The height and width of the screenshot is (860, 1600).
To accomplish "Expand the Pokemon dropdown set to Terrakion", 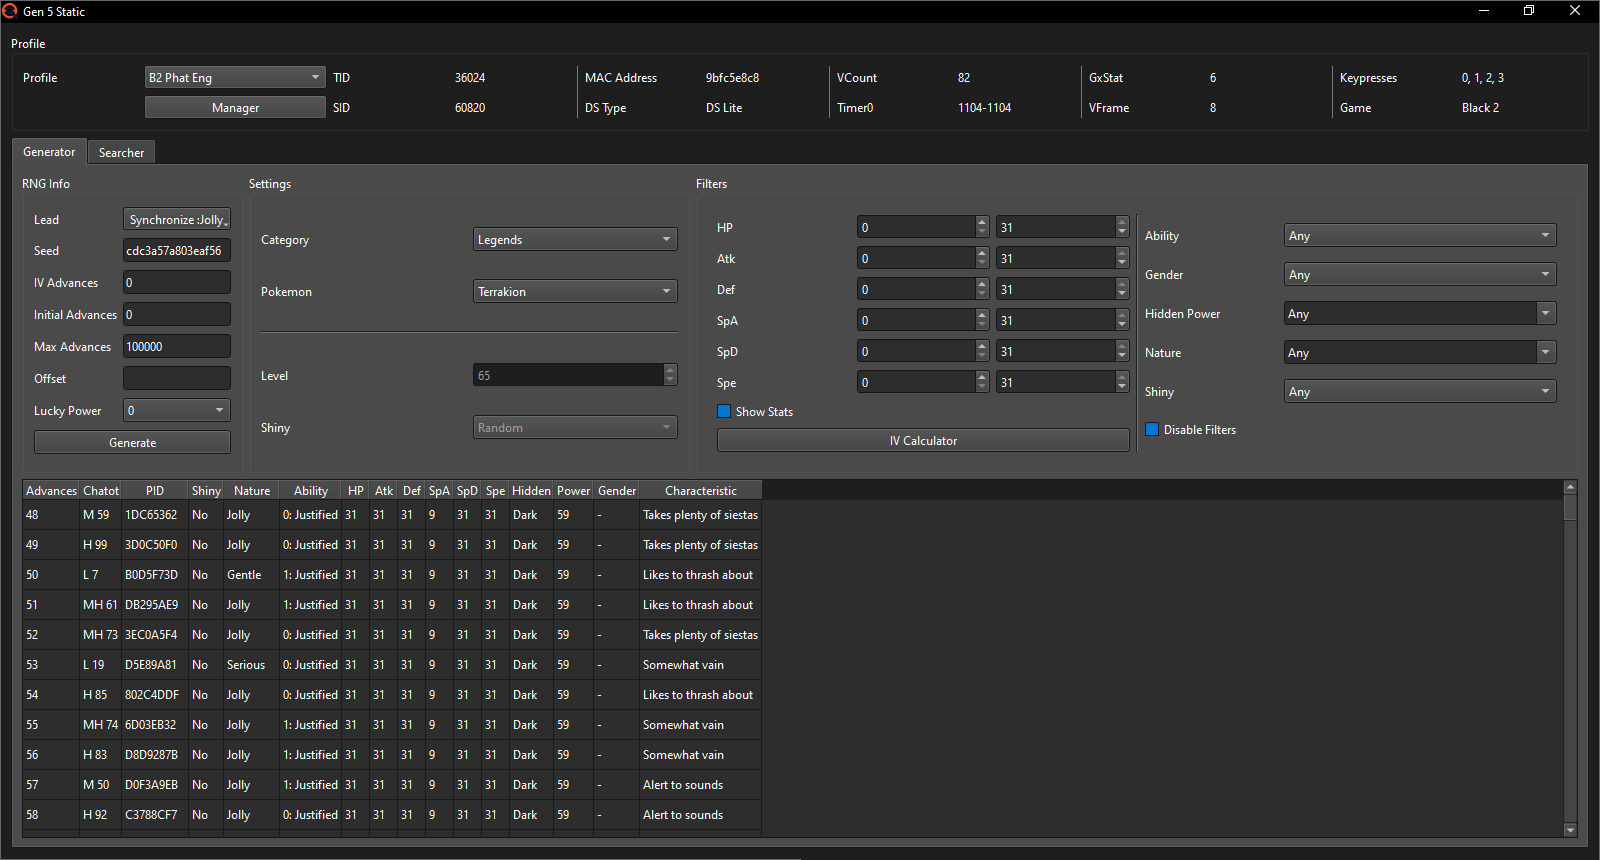I will pos(575,291).
